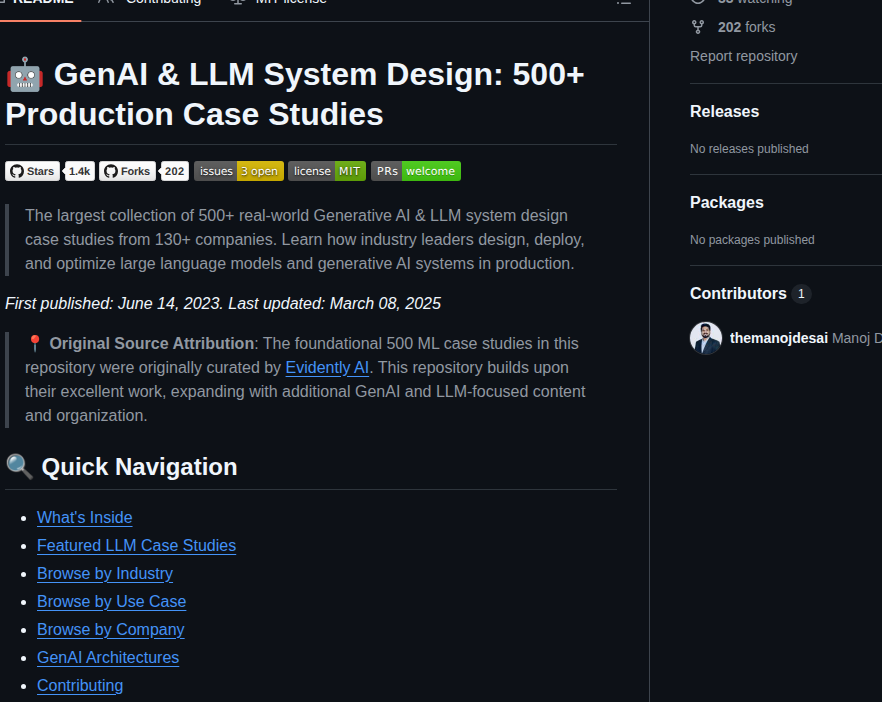882x702 pixels.
Task: Click the 'No releases published' text
Action: point(749,149)
